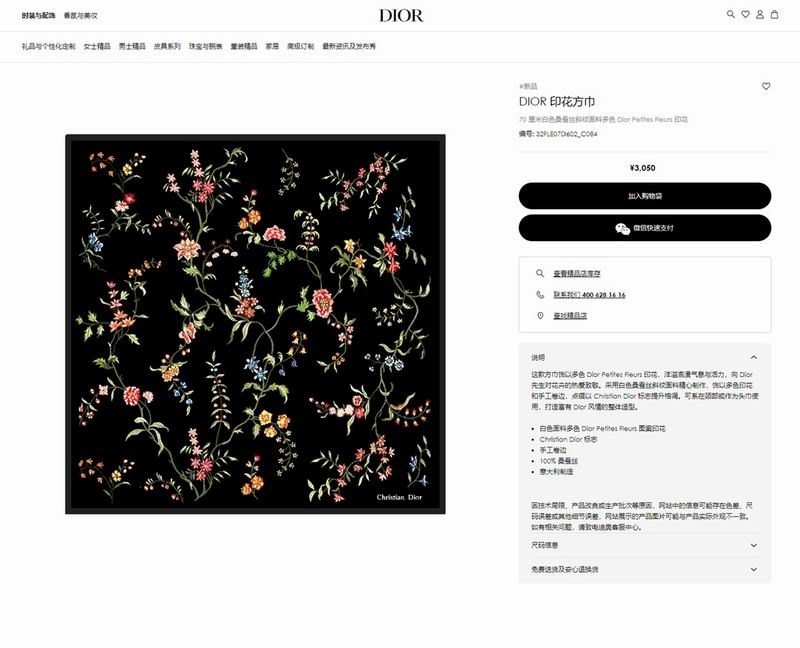This screenshot has height=648, width=800.
Task: Click the 加入购物袋 add to bag button
Action: (645, 196)
